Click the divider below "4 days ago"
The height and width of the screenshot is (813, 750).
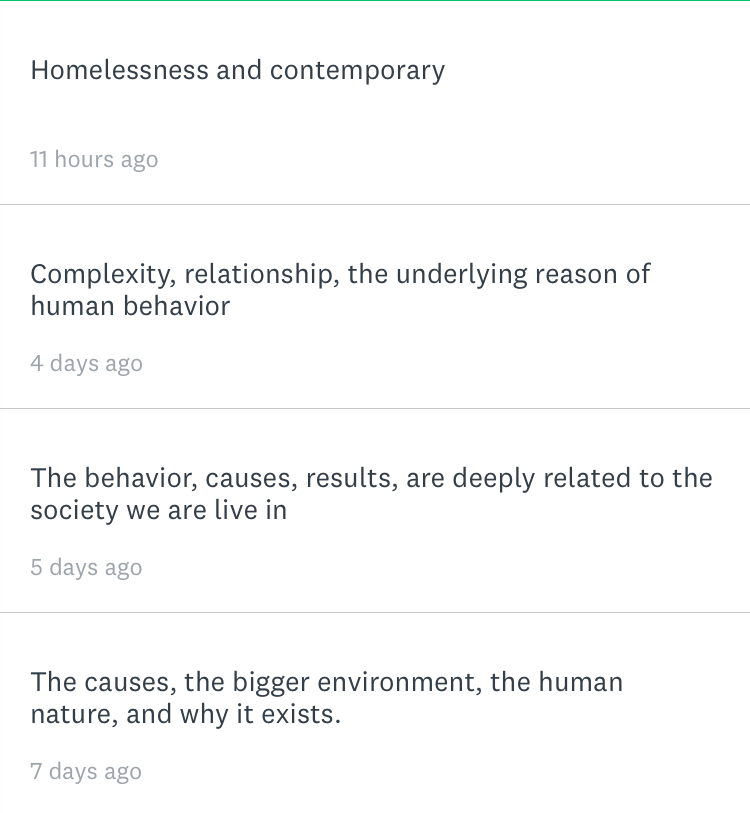375,408
